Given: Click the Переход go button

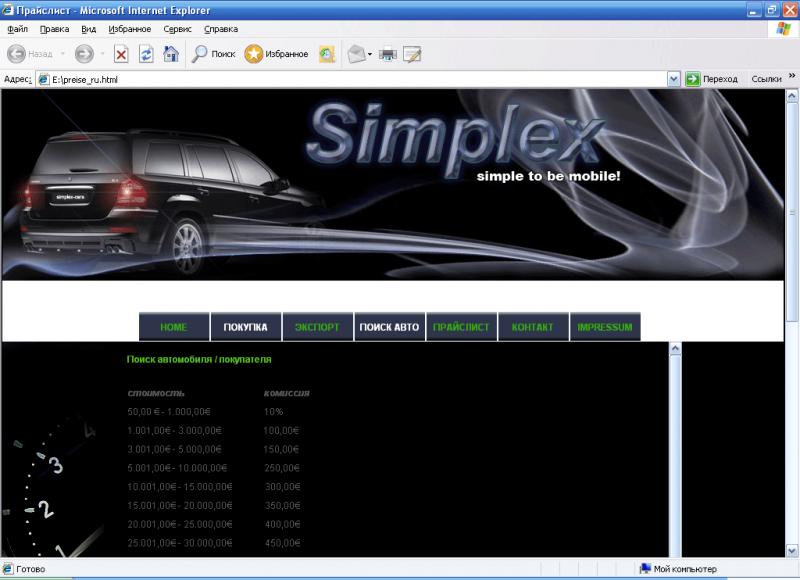Looking at the screenshot, I should (x=711, y=79).
